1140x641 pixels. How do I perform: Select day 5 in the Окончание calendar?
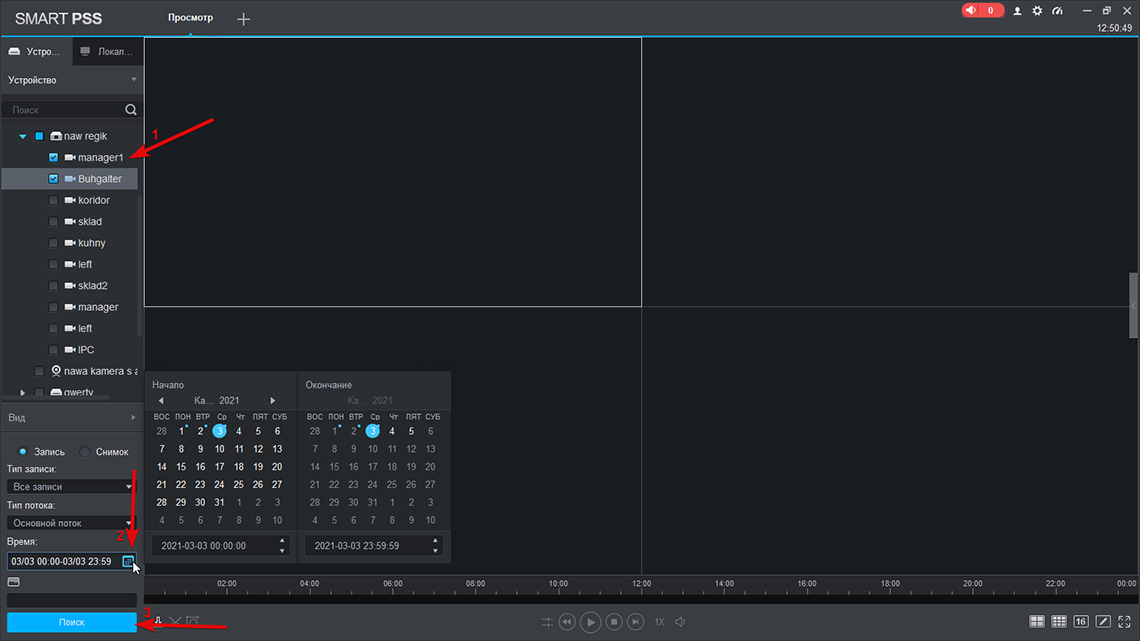411,431
